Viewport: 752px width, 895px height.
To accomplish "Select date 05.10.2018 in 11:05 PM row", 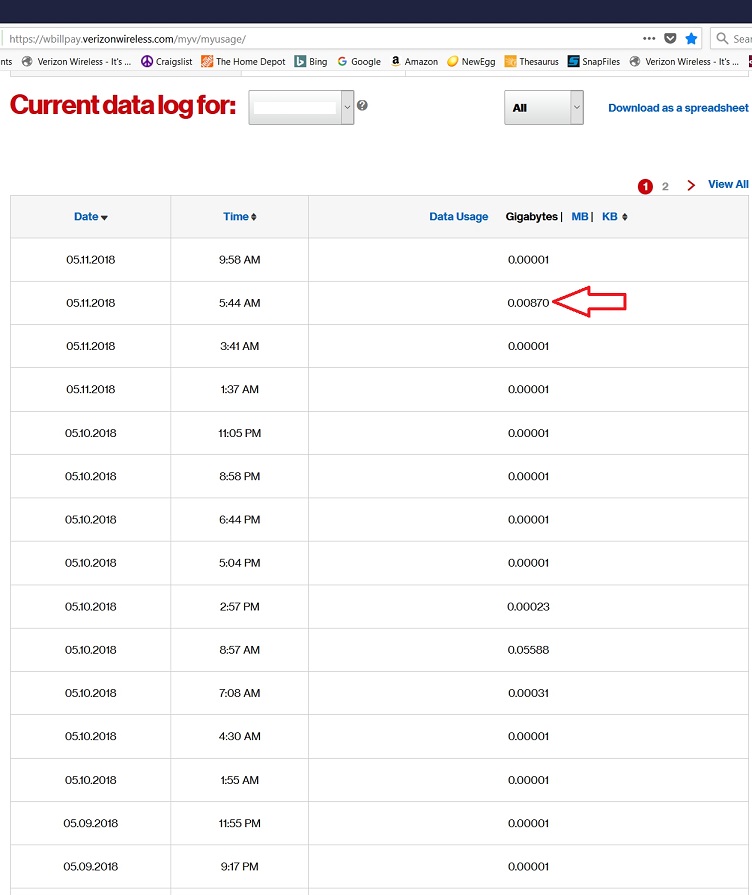I will tap(91, 433).
